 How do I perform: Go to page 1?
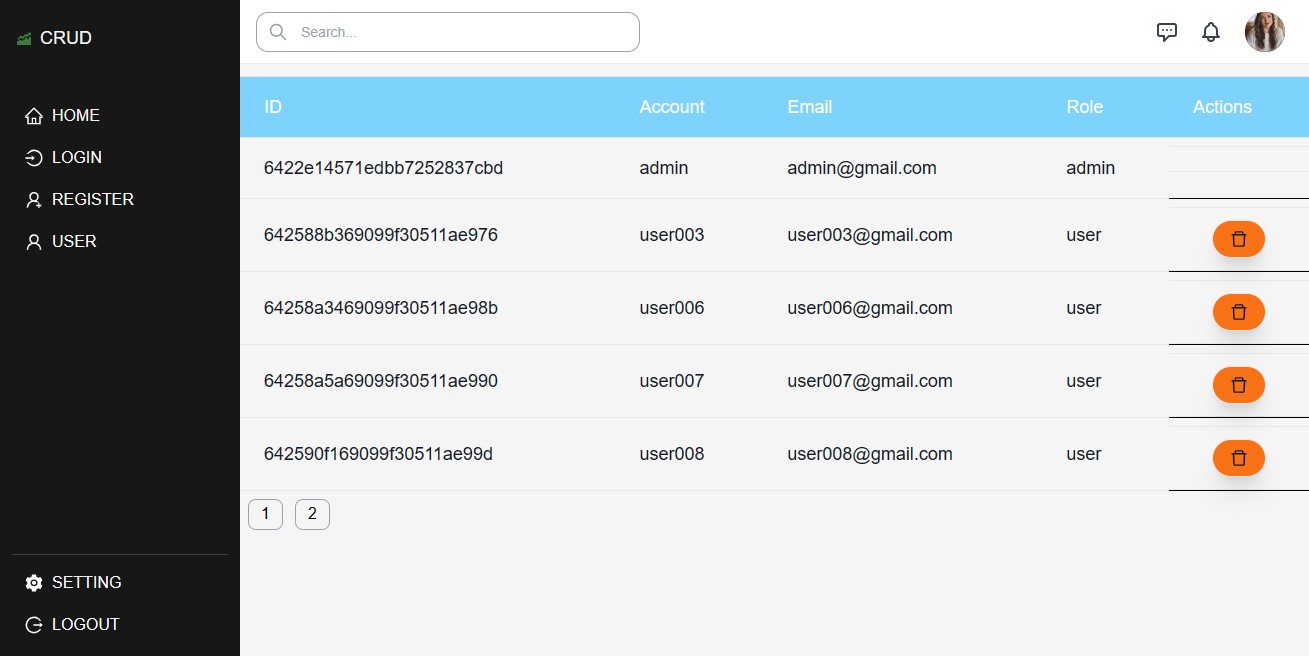pyautogui.click(x=265, y=514)
